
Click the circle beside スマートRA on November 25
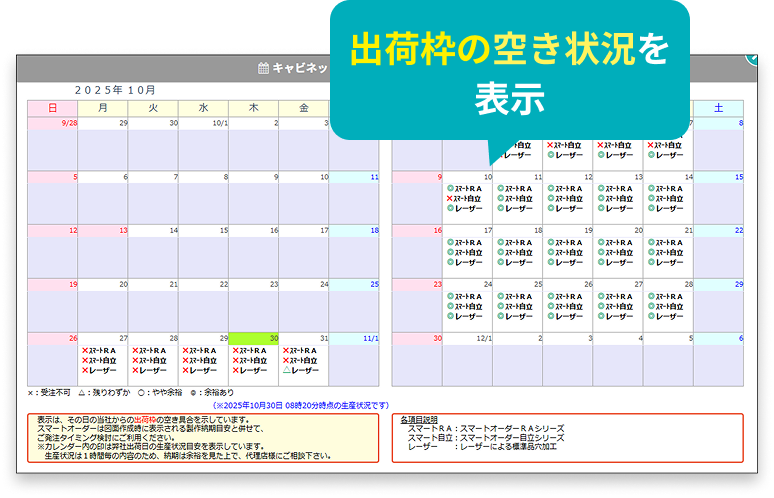[501, 296]
